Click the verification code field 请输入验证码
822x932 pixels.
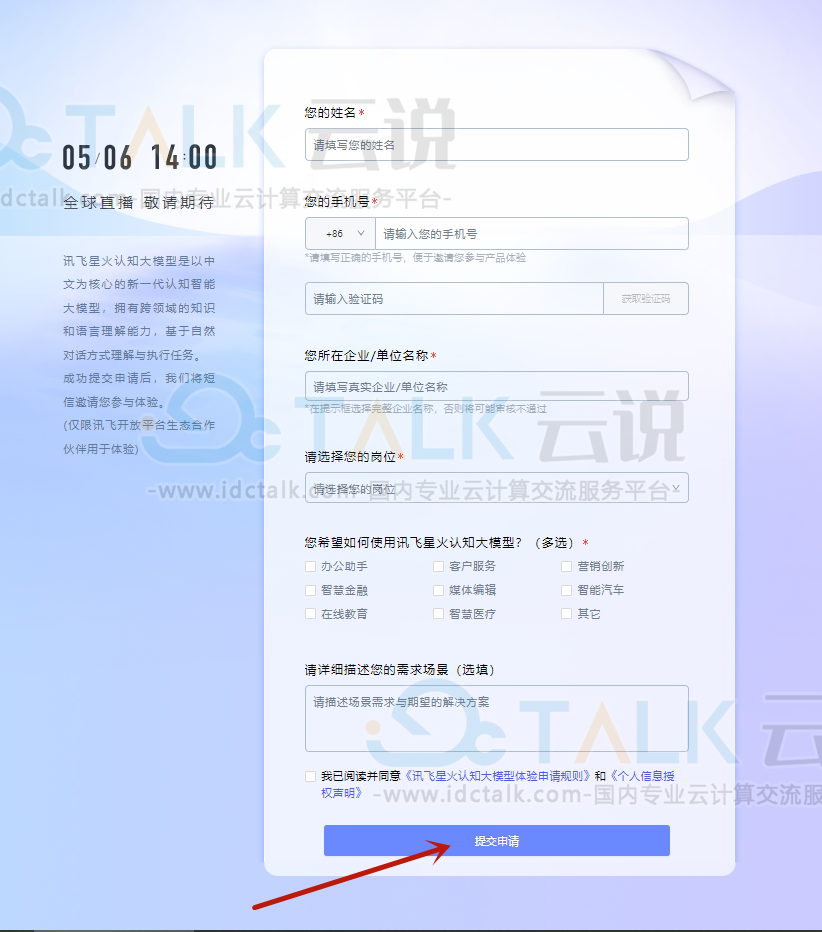coord(454,298)
